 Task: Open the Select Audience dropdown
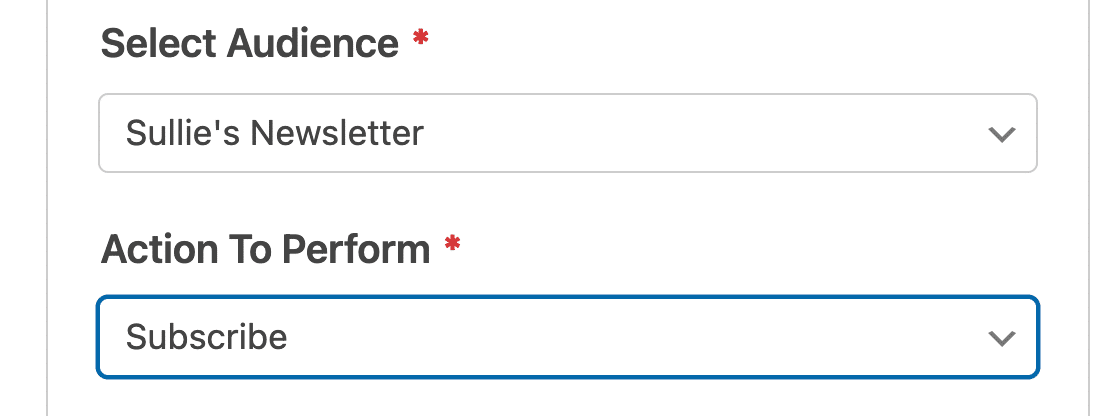click(x=567, y=133)
